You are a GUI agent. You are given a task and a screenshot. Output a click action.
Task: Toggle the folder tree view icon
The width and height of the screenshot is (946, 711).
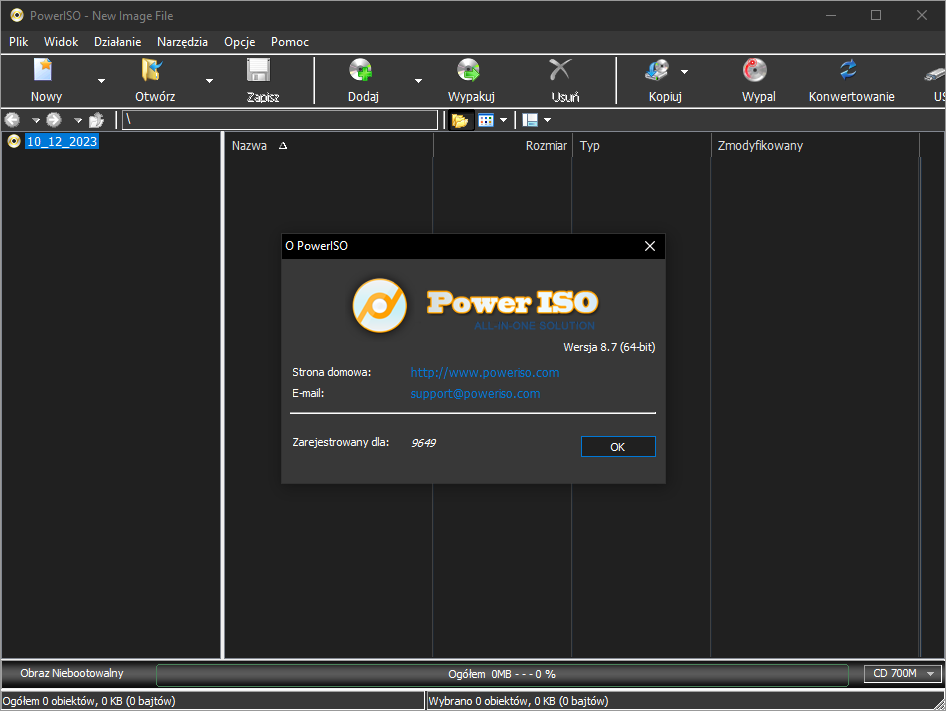(460, 120)
